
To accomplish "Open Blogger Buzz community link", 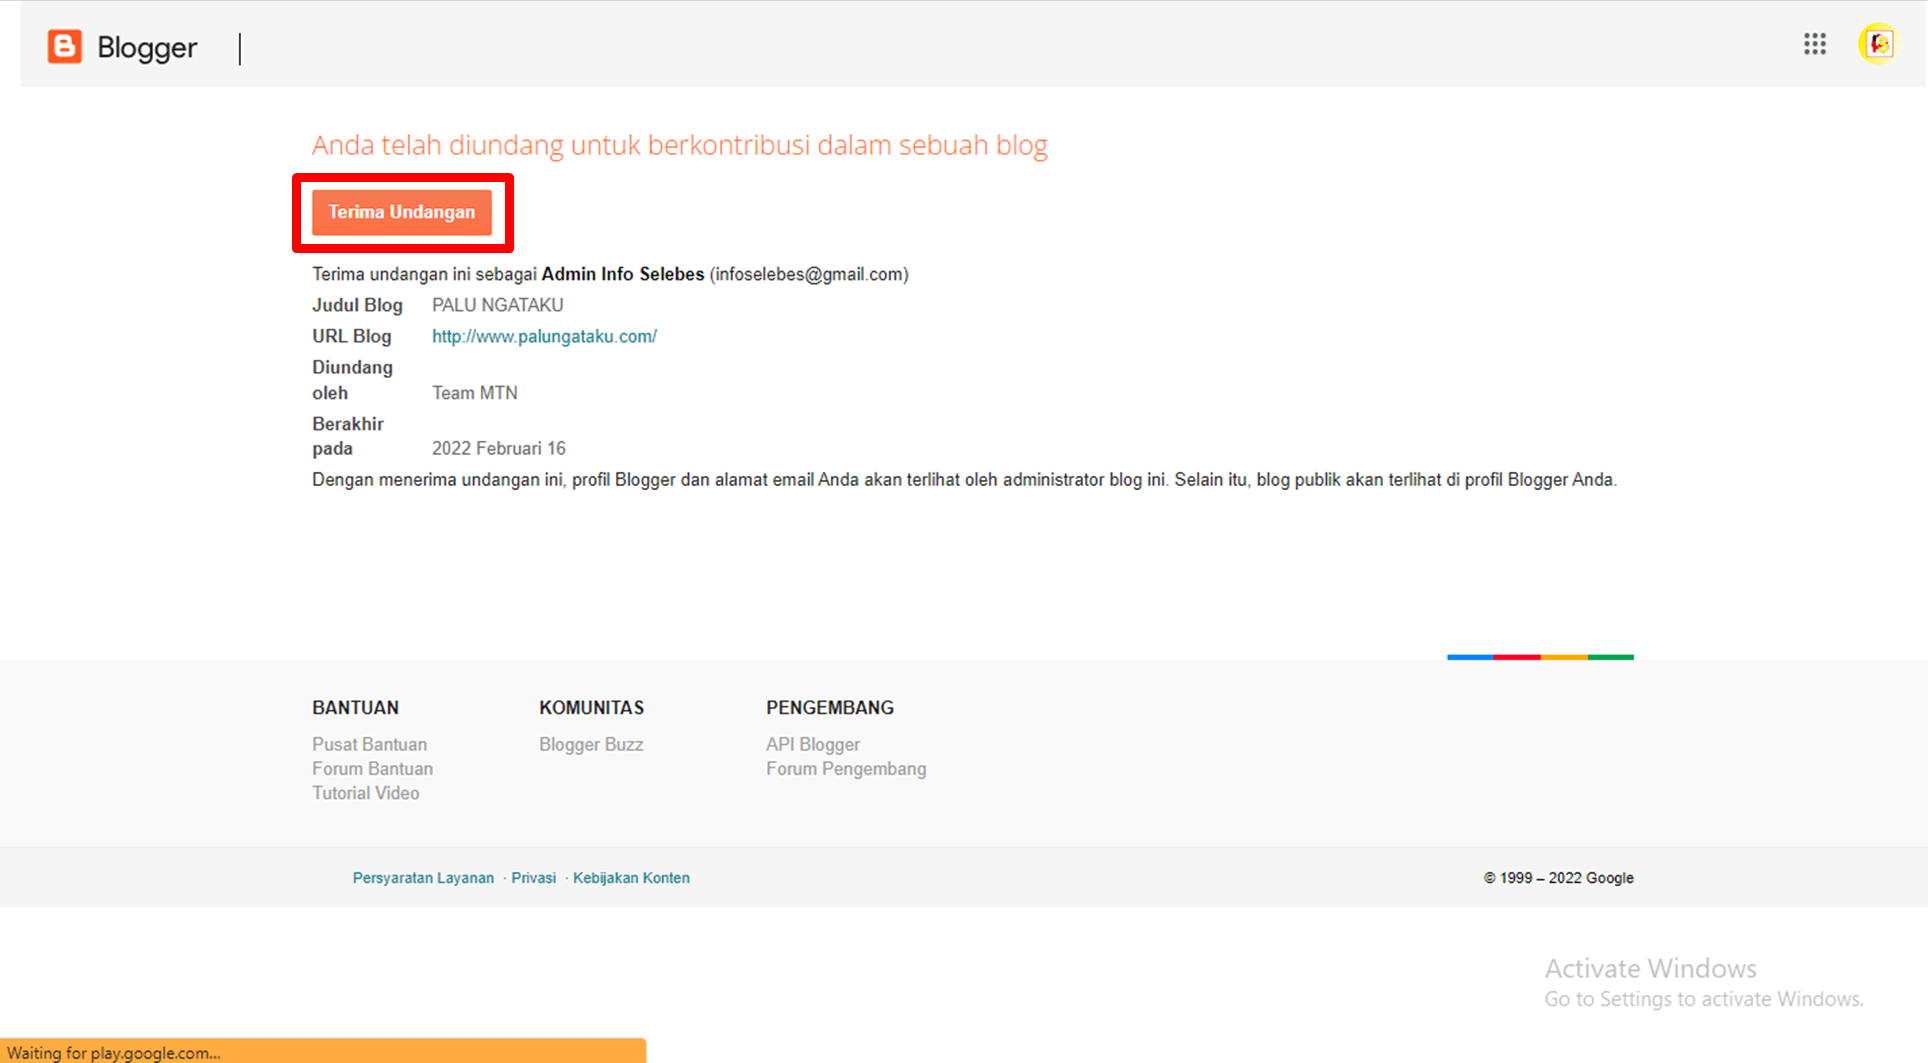I will click(591, 744).
